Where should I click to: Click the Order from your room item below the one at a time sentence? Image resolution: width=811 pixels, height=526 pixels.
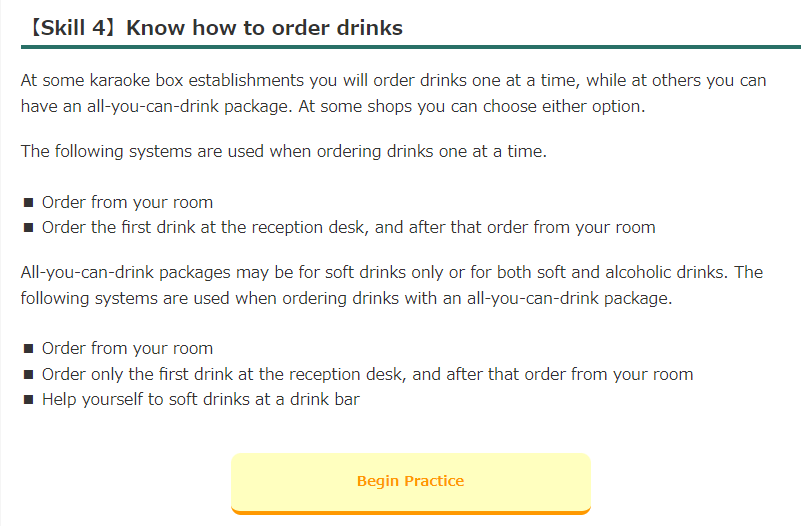pyautogui.click(x=127, y=202)
